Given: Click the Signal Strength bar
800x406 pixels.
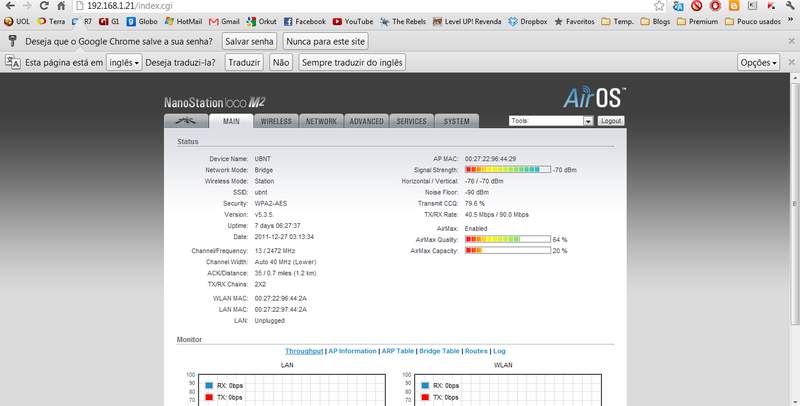Looking at the screenshot, I should click(x=508, y=169).
